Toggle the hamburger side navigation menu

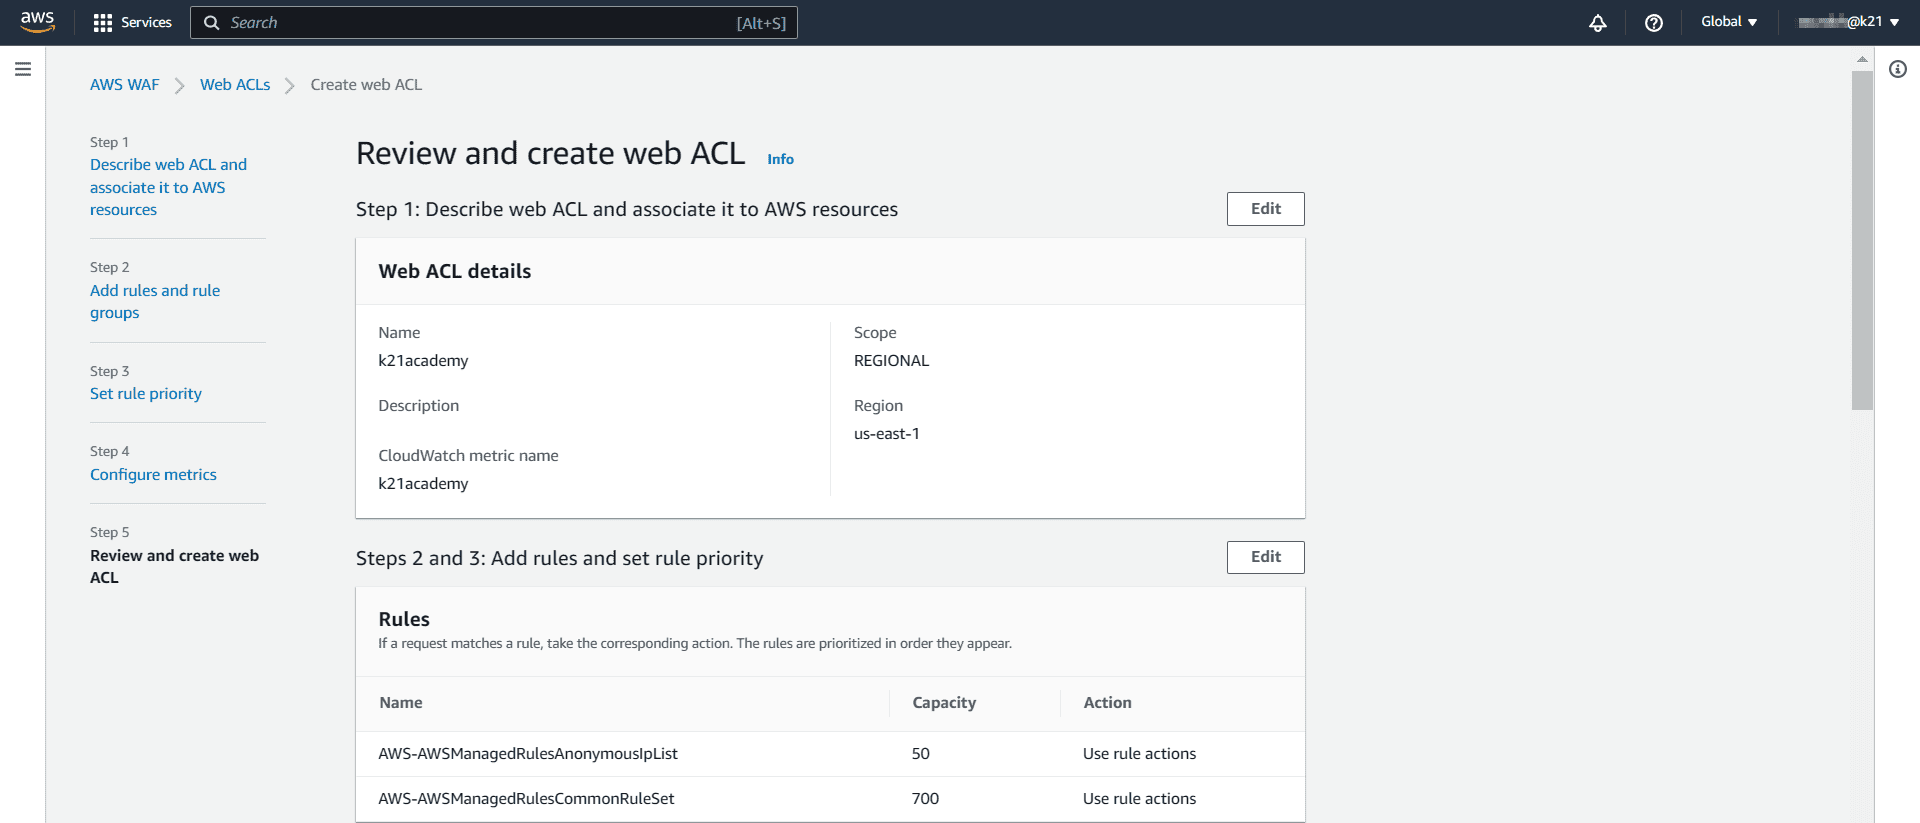tap(23, 69)
